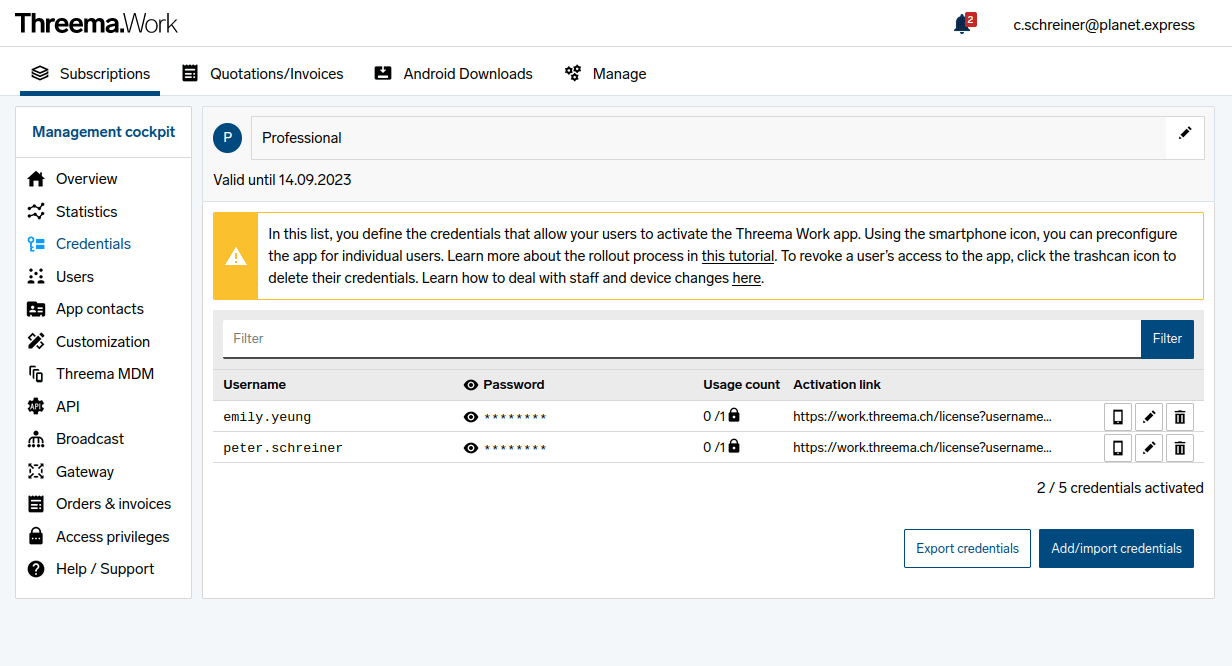This screenshot has height=666, width=1232.
Task: Click the Threema.Work logo
Action: 97,23
